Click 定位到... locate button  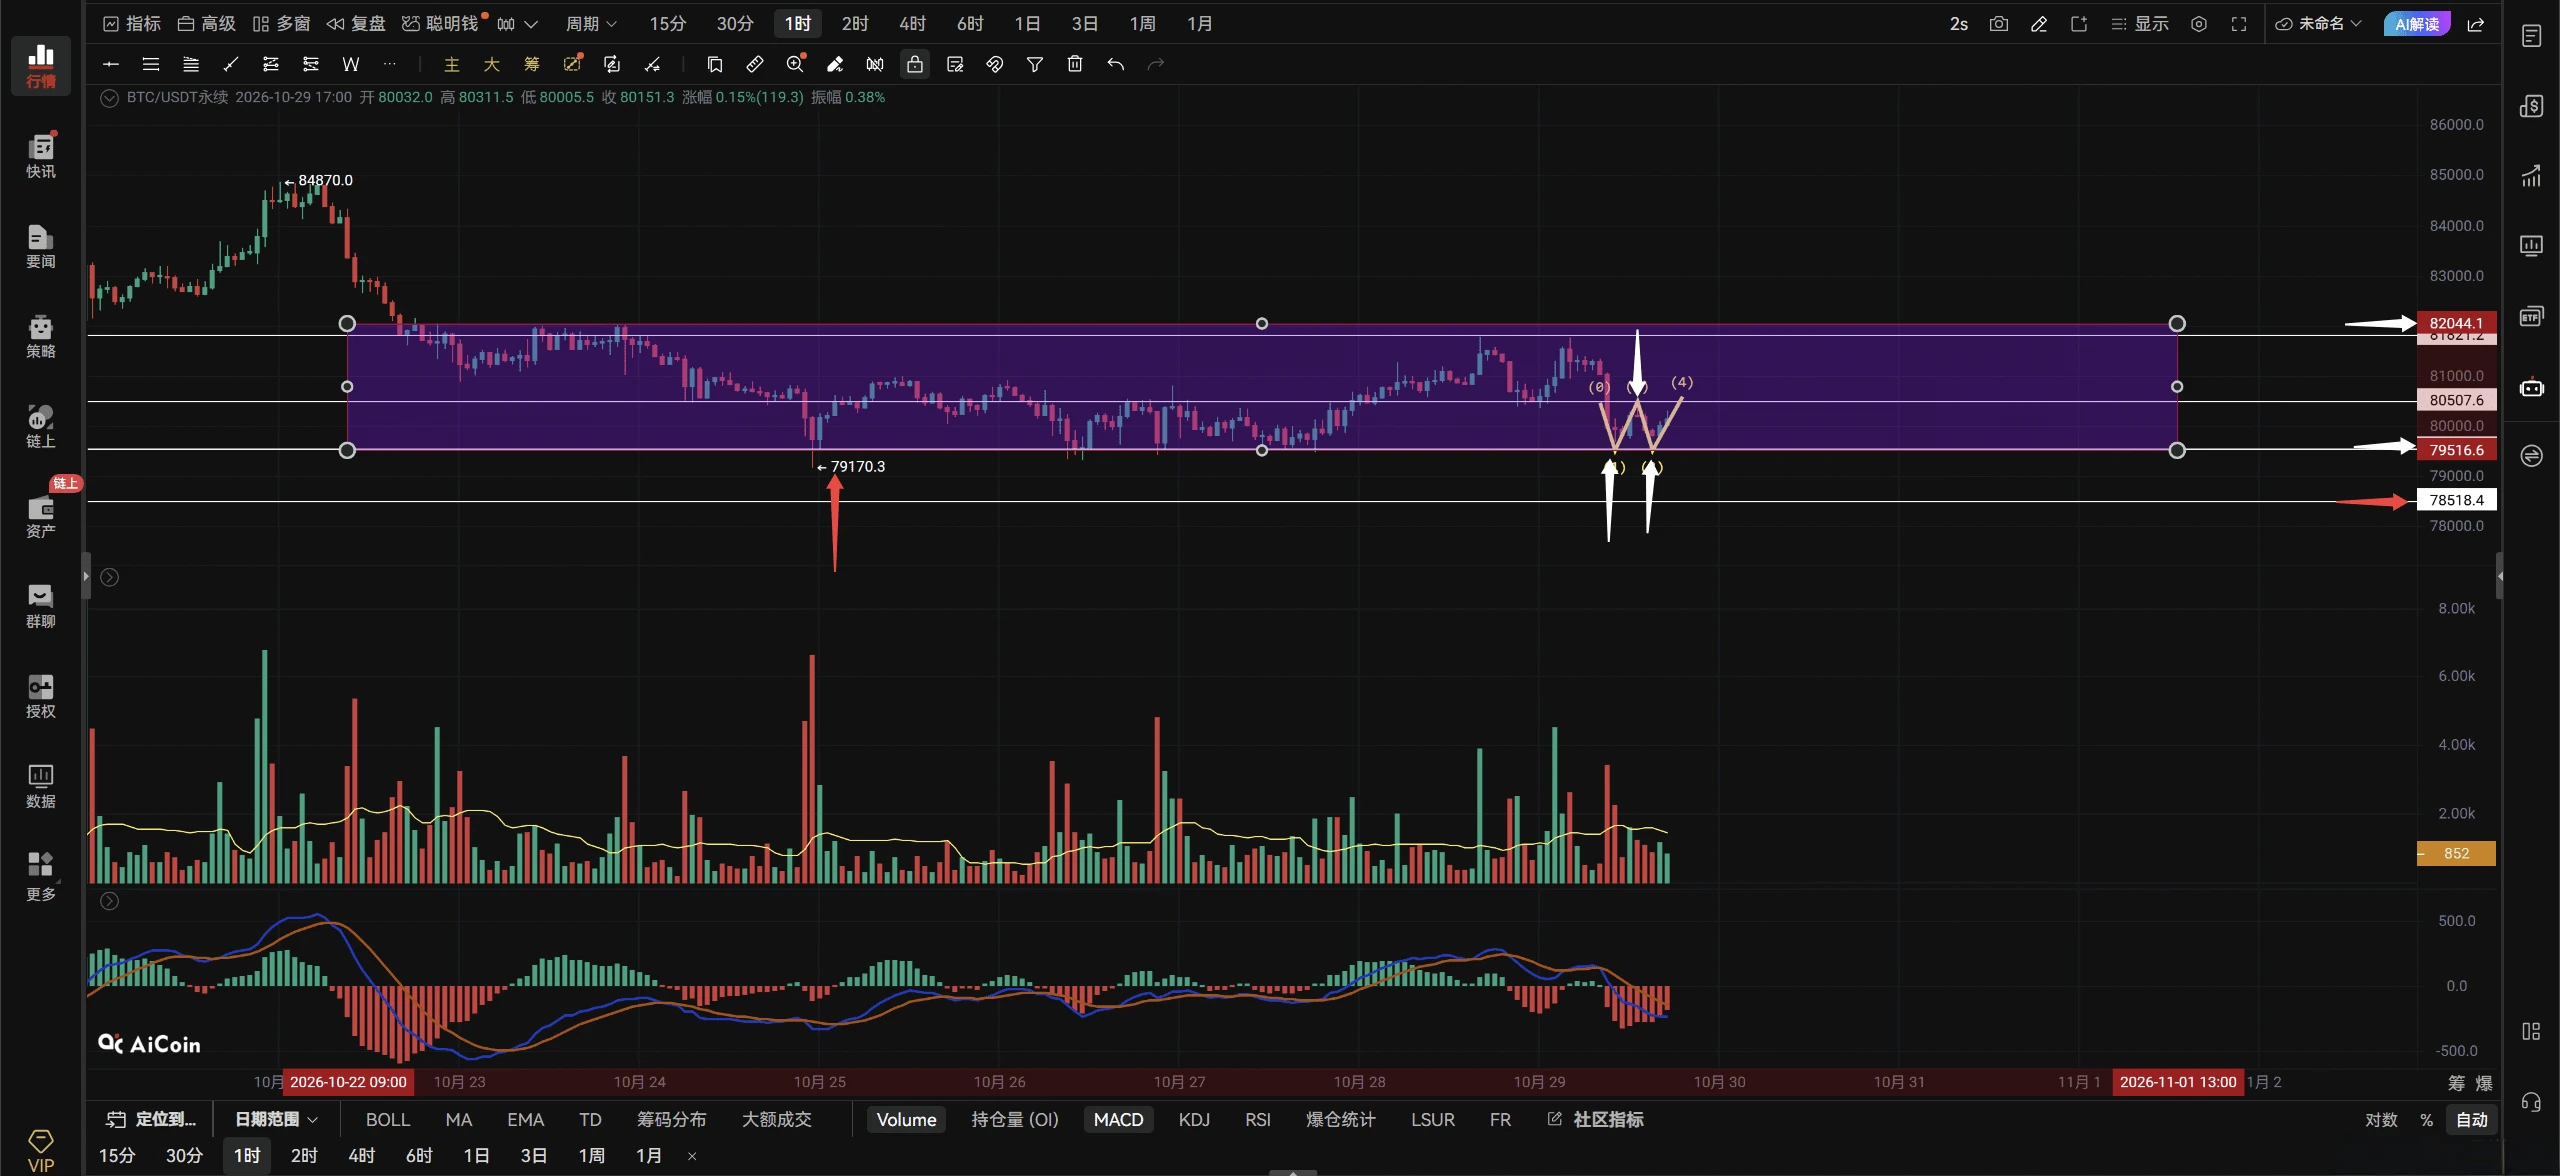tap(151, 1119)
